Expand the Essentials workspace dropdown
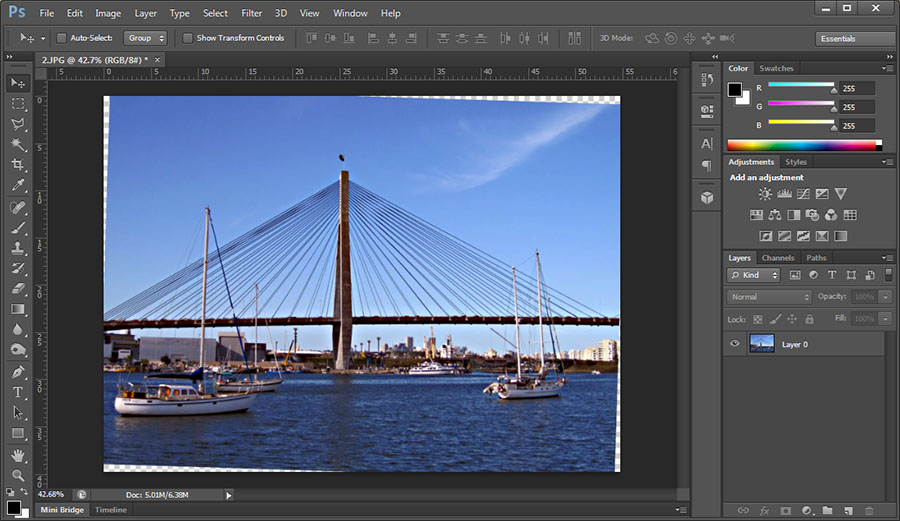The height and width of the screenshot is (521, 900). (855, 39)
